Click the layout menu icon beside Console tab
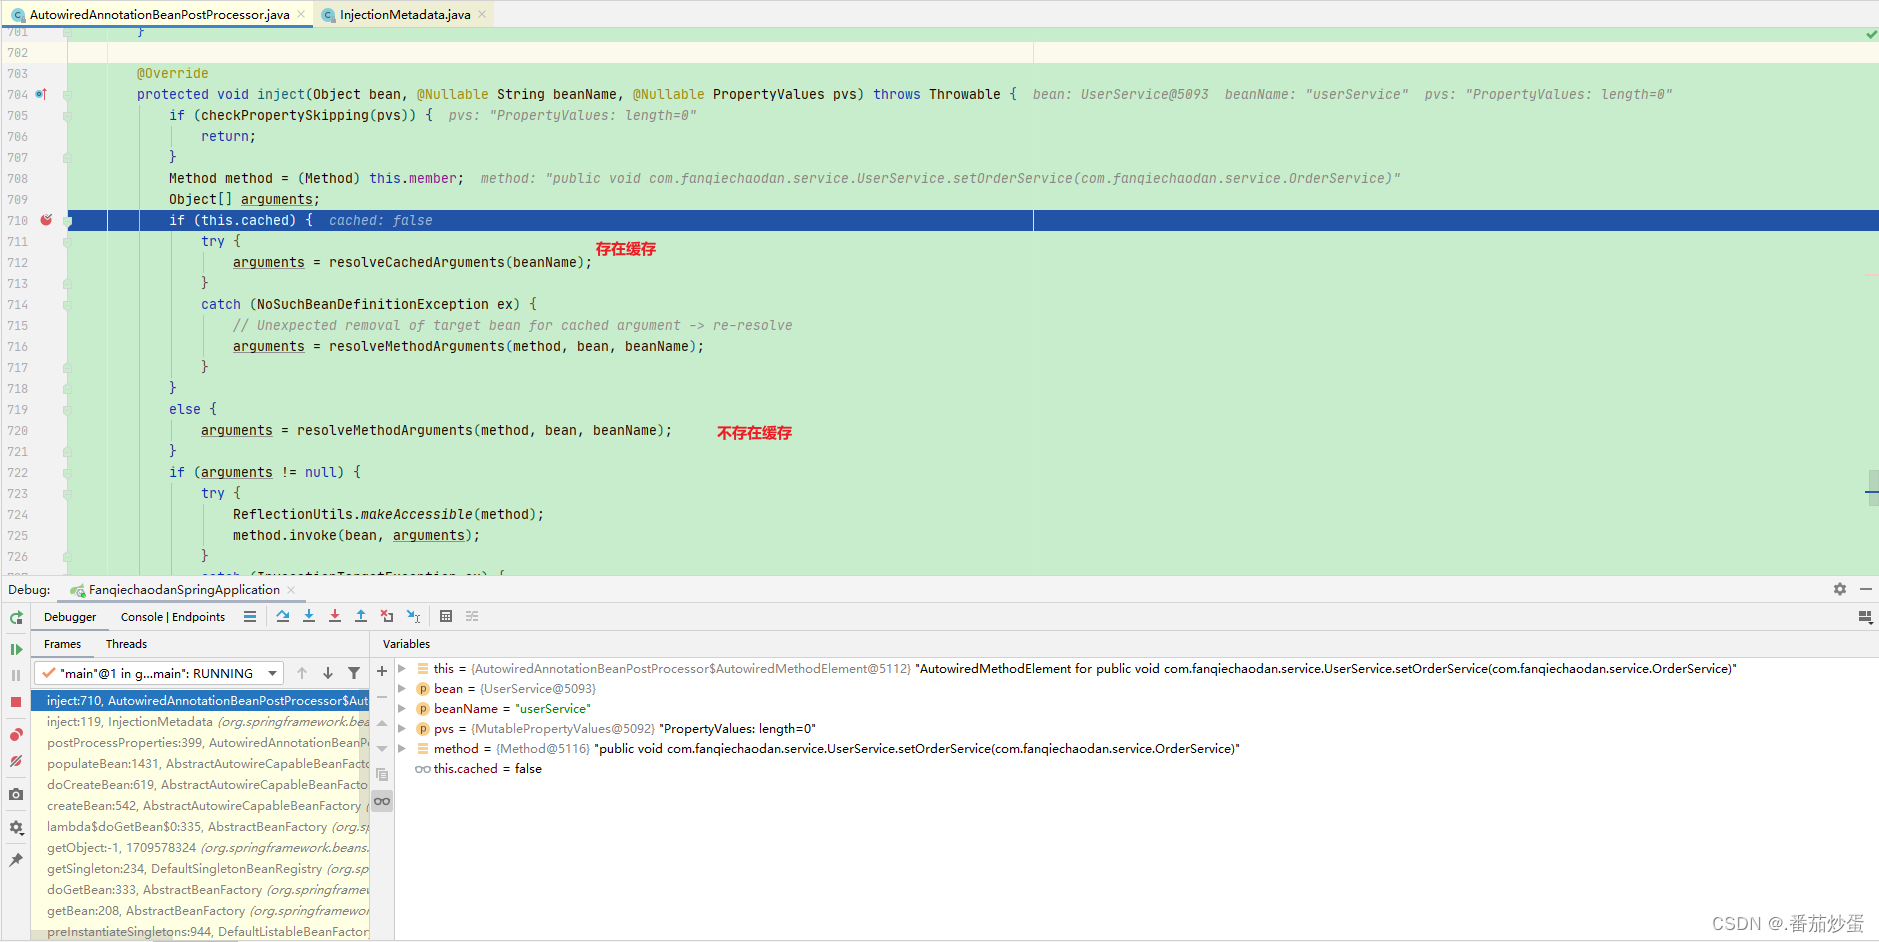 (250, 616)
